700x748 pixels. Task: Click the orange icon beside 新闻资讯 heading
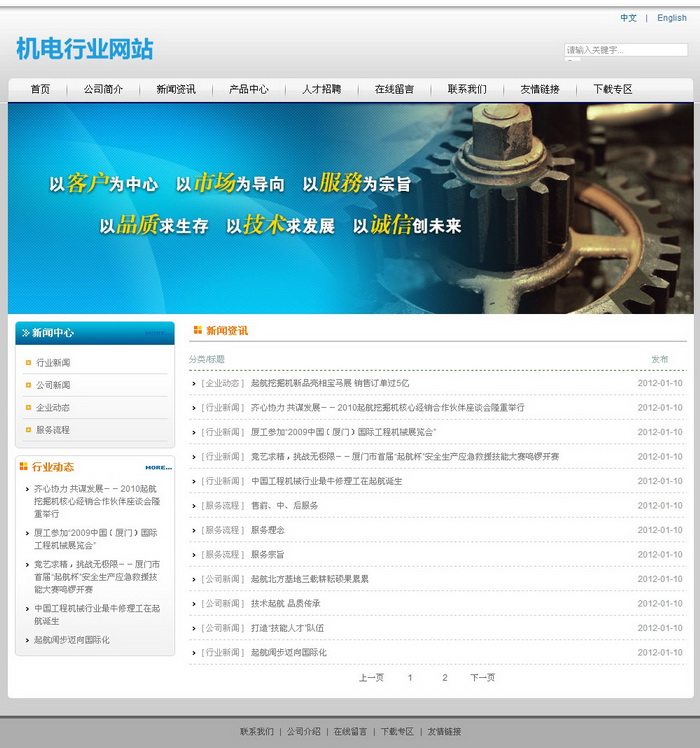pos(197,330)
